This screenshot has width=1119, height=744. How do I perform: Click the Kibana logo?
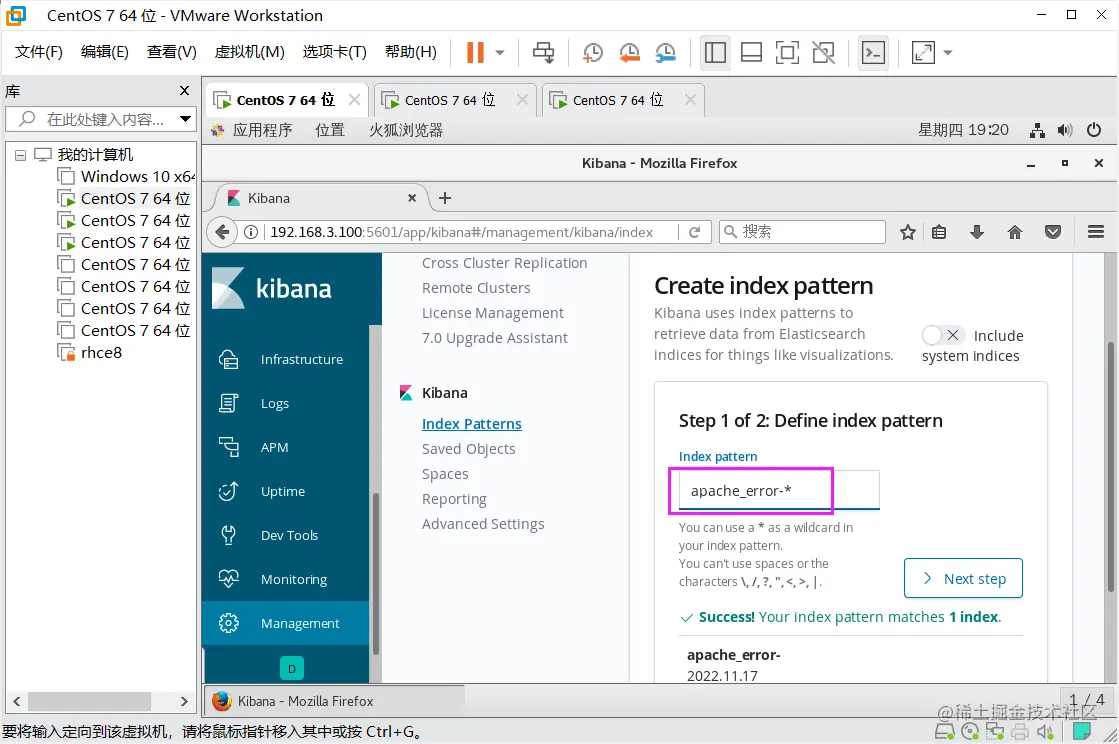tap(272, 288)
